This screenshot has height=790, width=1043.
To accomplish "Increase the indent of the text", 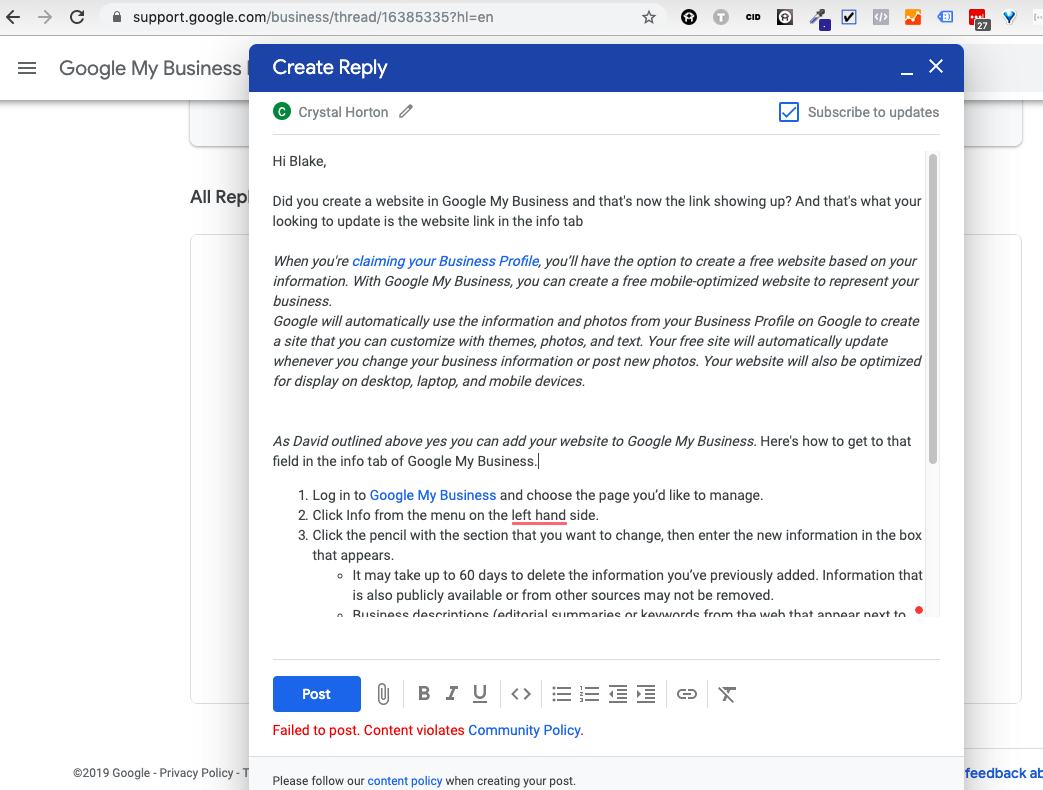I will [646, 694].
